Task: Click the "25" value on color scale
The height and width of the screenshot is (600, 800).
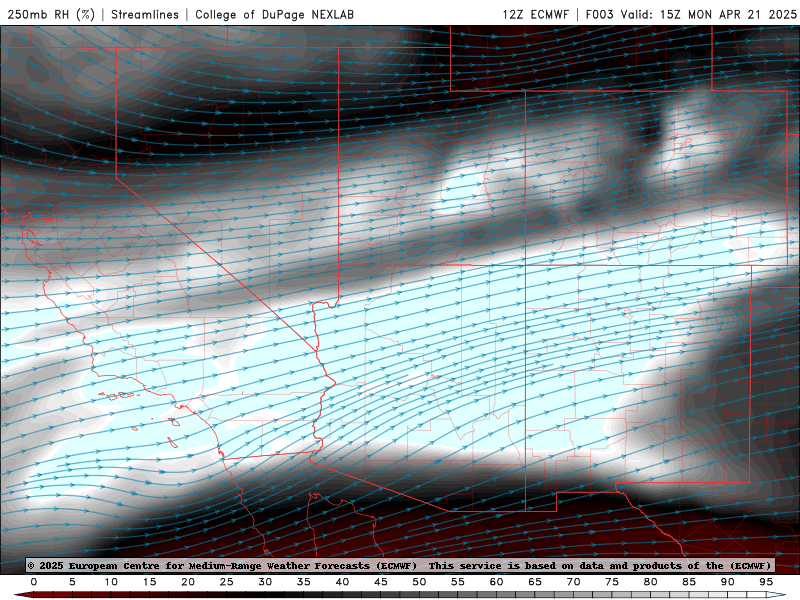Action: pos(227,582)
